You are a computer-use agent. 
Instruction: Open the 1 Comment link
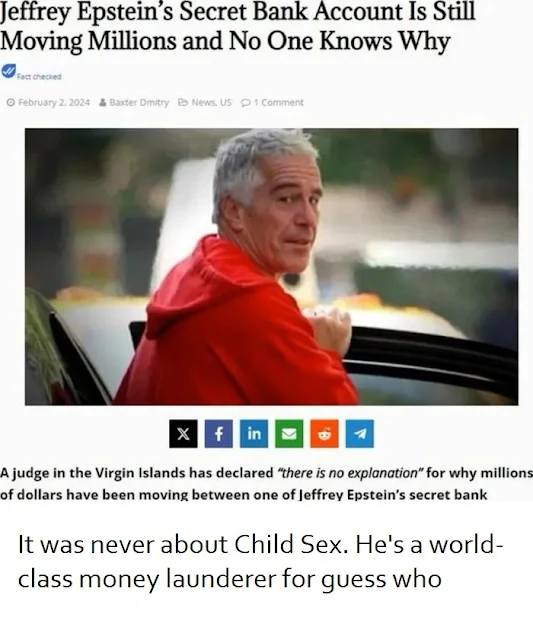tap(278, 102)
